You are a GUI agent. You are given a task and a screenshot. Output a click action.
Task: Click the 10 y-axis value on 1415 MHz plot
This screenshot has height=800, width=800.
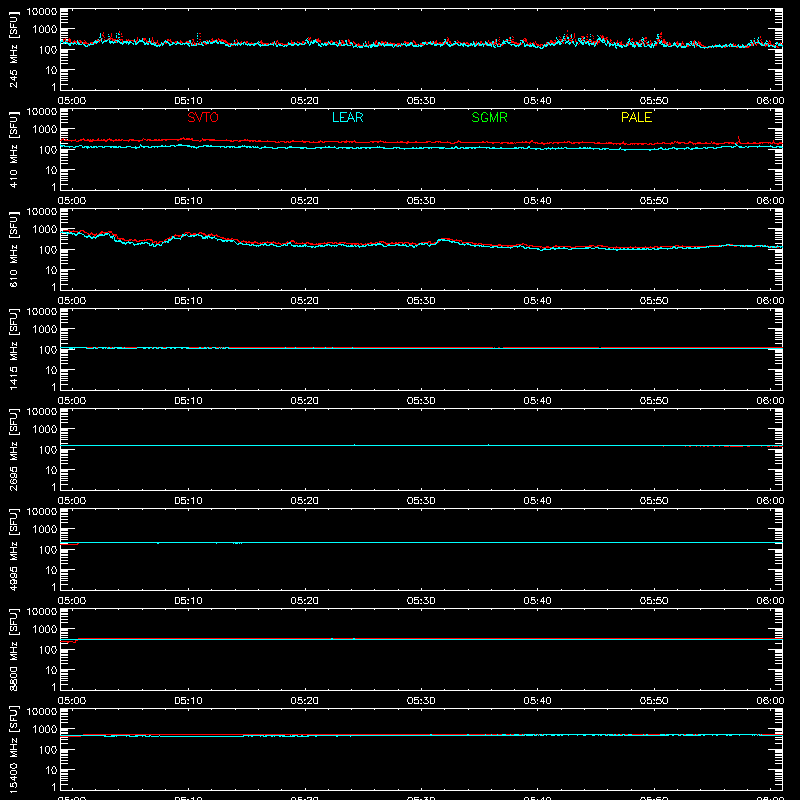click(x=51, y=370)
